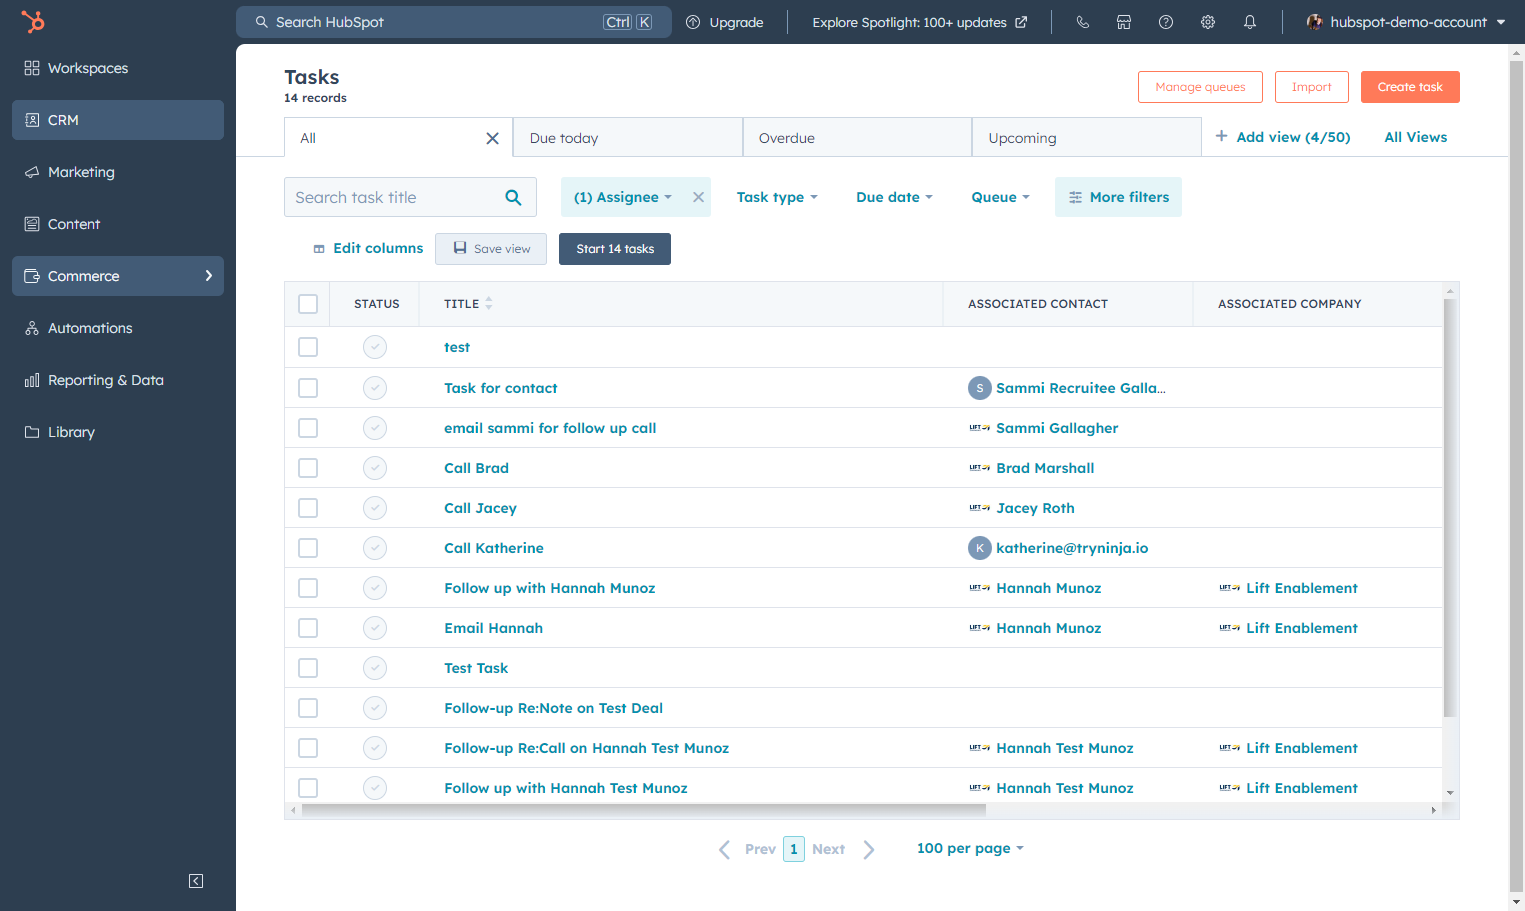Tick the checkbox for 'Call Katherine'
This screenshot has height=911, width=1525.
click(x=308, y=548)
